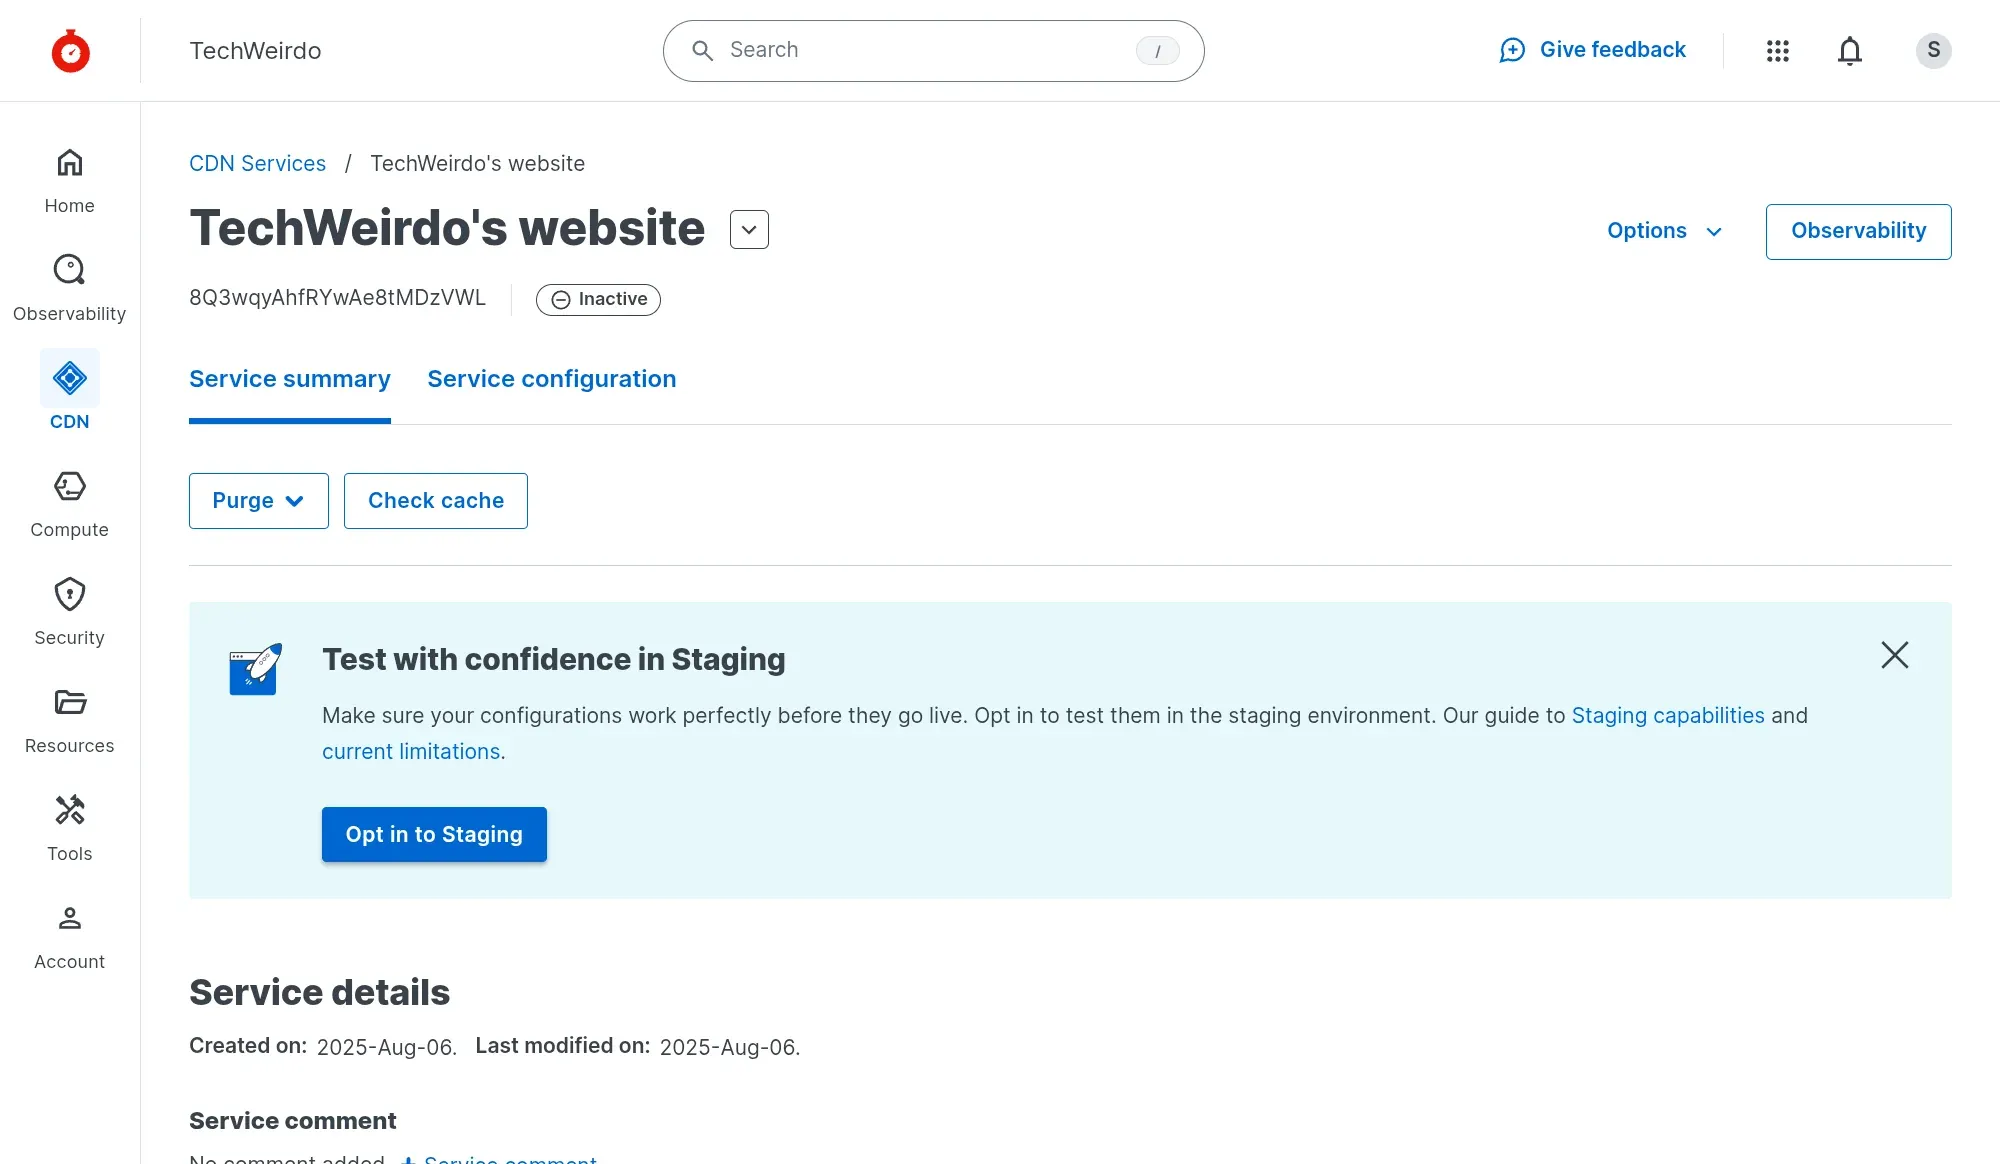
Task: Select the CDN sidebar icon
Action: coord(69,378)
